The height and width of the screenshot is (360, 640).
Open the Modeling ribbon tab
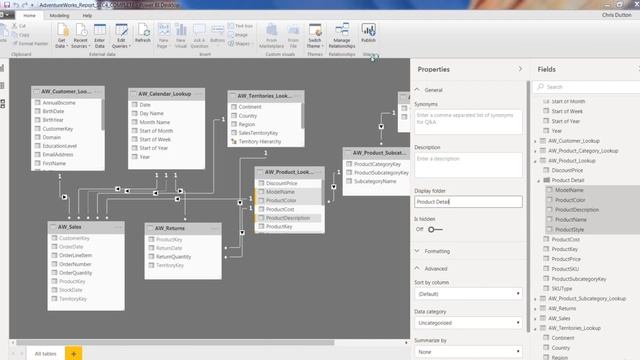click(59, 16)
